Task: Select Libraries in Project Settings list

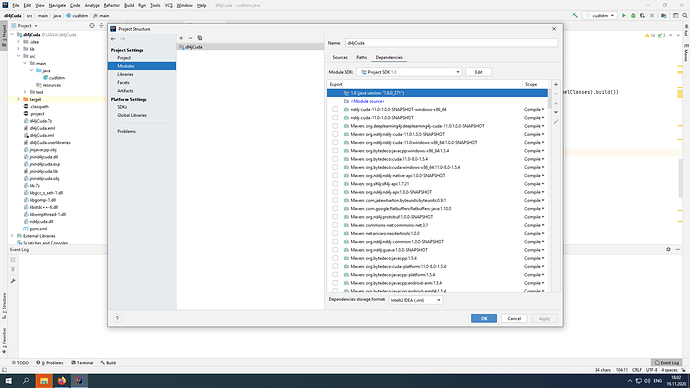Action: coord(125,74)
